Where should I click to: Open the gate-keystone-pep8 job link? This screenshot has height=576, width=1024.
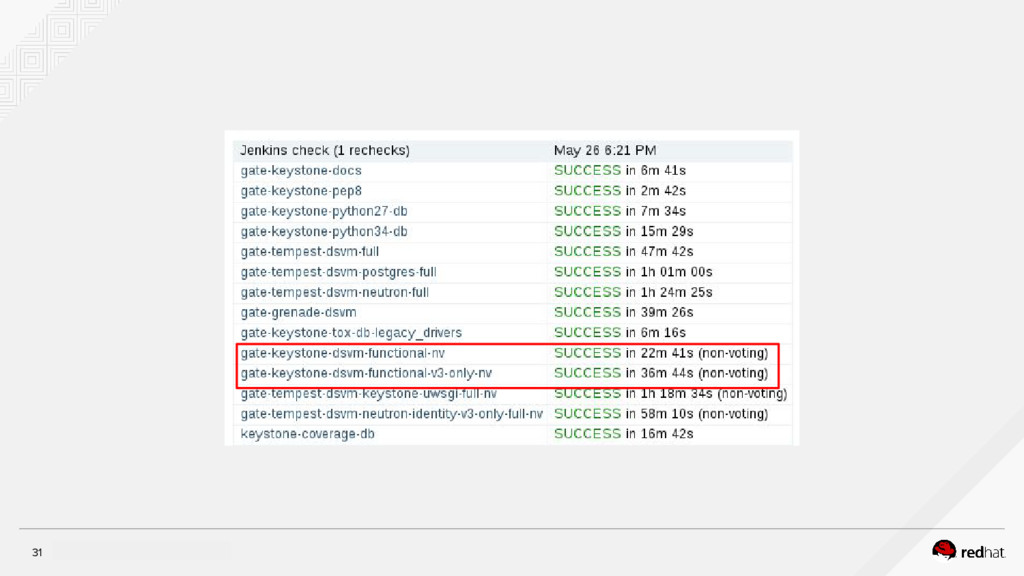point(300,191)
